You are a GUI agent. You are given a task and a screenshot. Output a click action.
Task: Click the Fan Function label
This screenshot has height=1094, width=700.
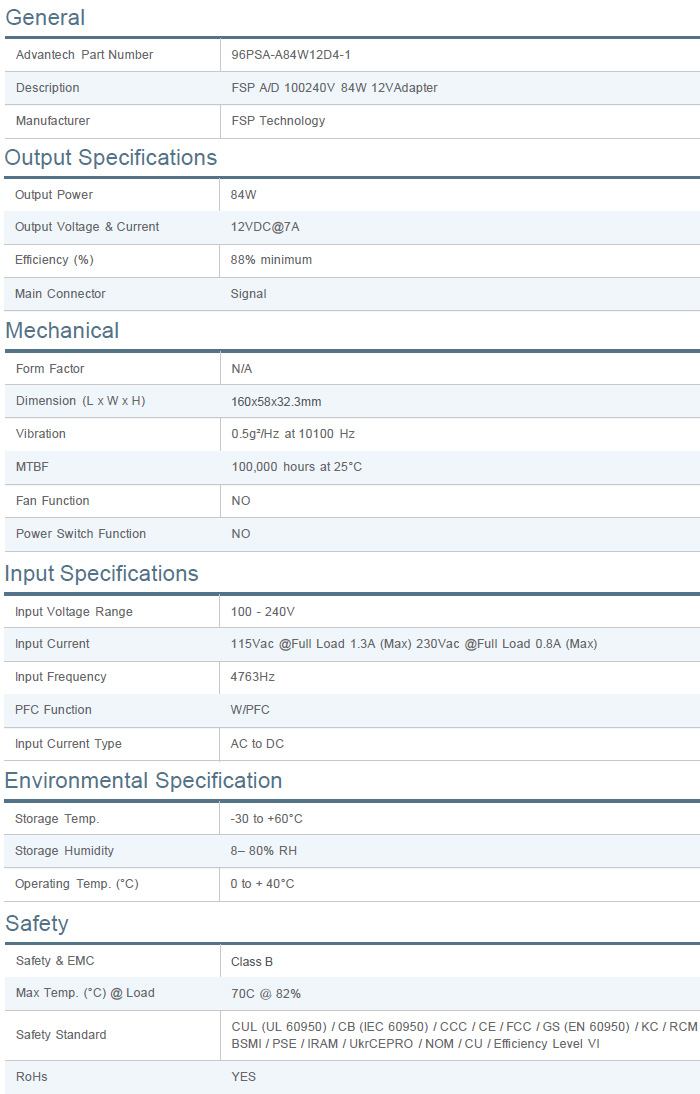(52, 501)
